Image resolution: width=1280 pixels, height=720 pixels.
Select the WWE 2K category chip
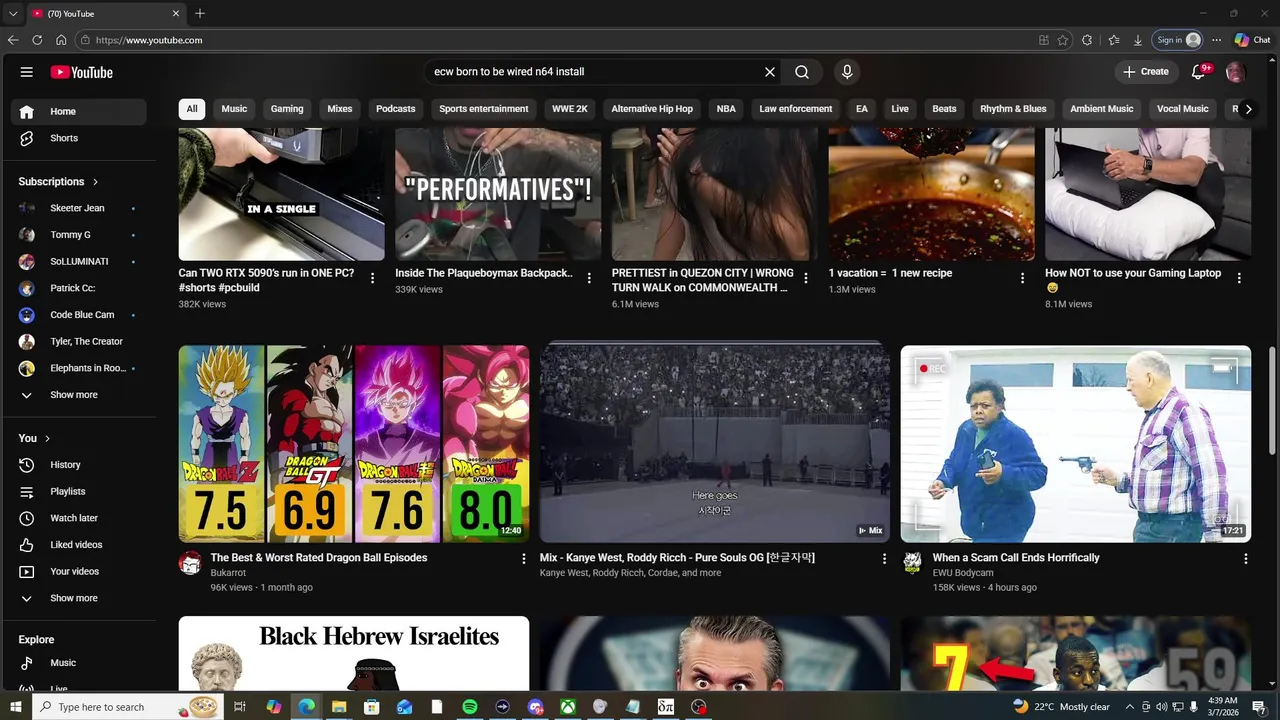570,109
